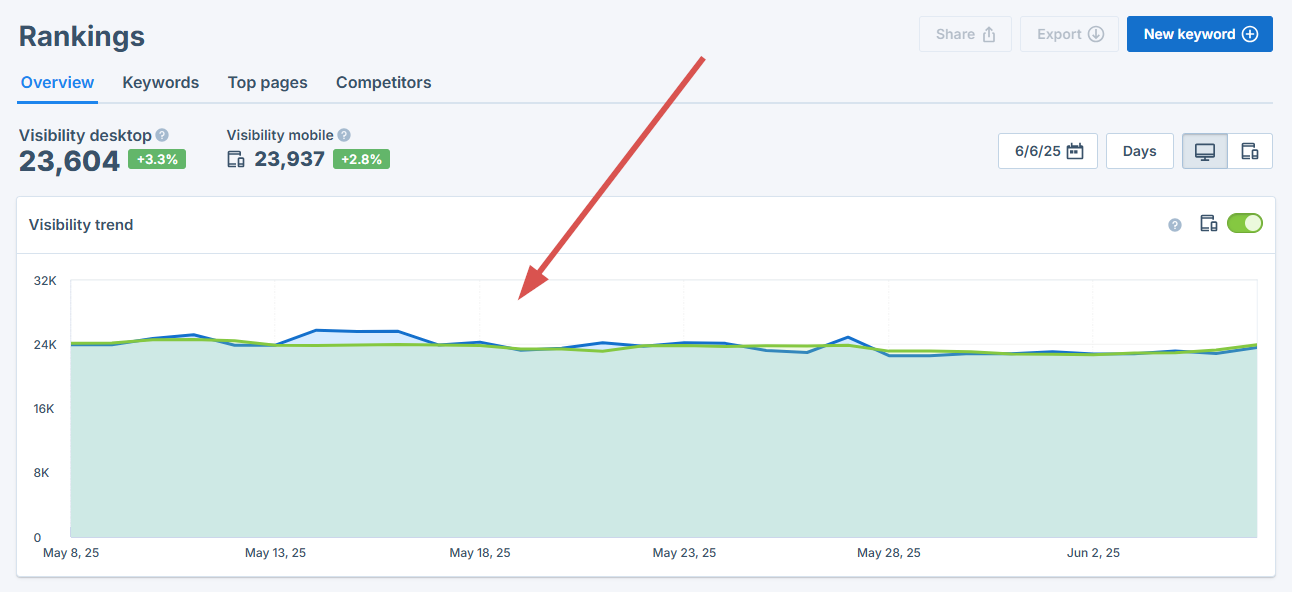Image resolution: width=1292 pixels, height=592 pixels.
Task: Select the desktop monitor icon in device switcher
Action: point(1204,150)
